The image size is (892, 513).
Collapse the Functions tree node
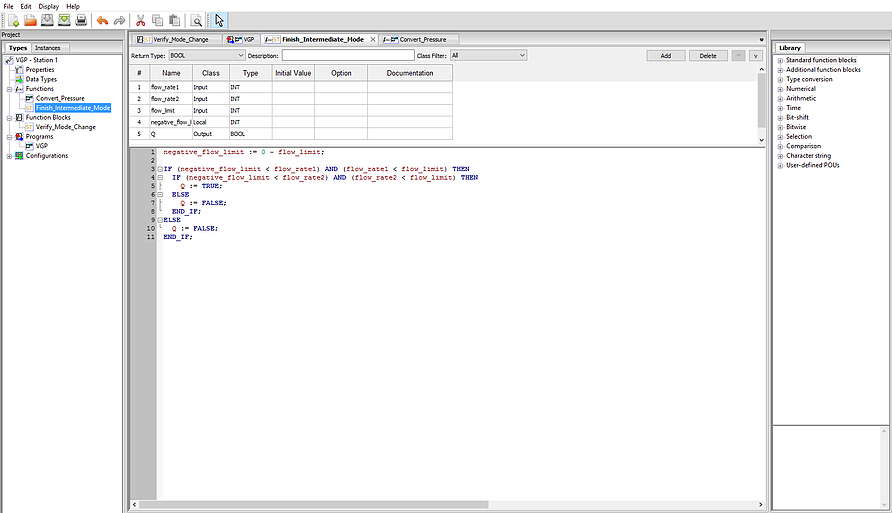[9, 89]
